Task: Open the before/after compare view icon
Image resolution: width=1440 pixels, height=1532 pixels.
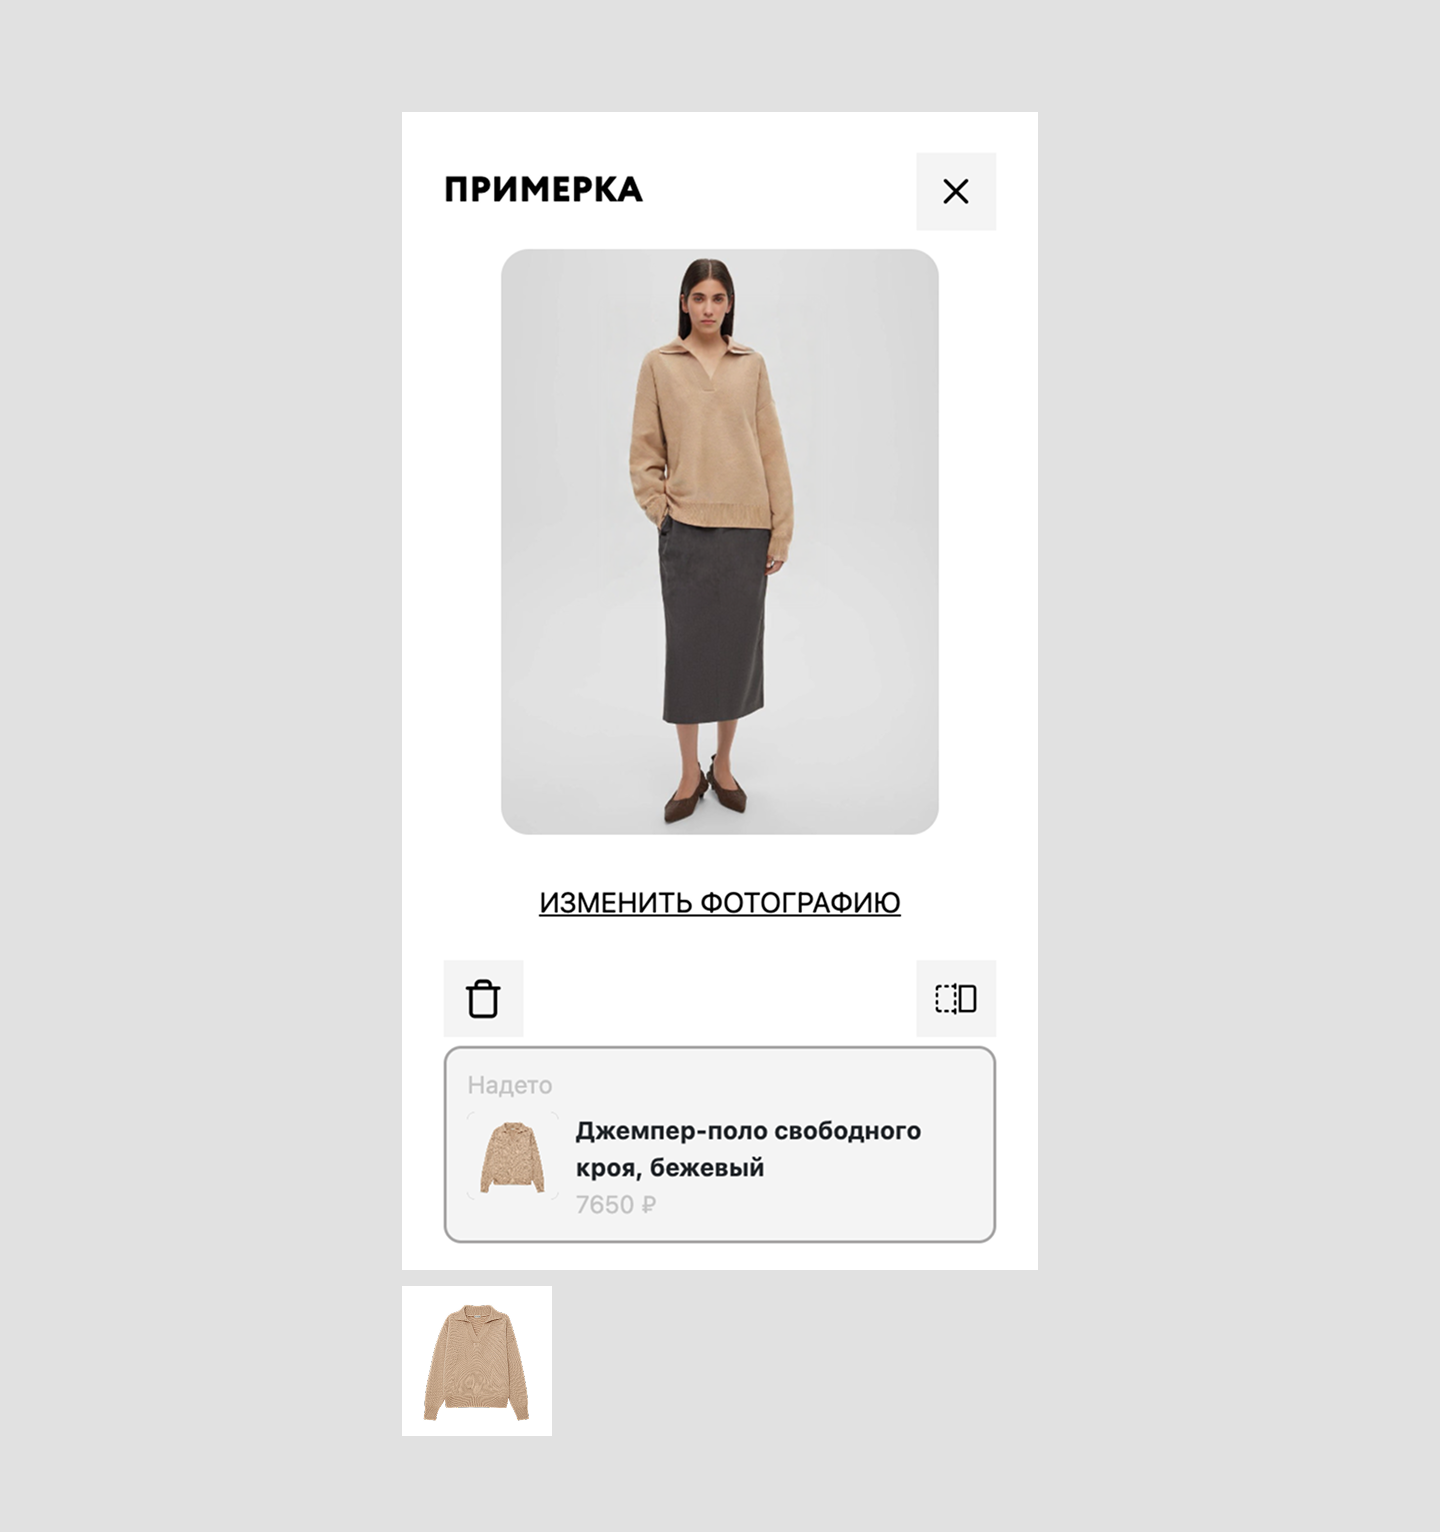Action: click(956, 998)
